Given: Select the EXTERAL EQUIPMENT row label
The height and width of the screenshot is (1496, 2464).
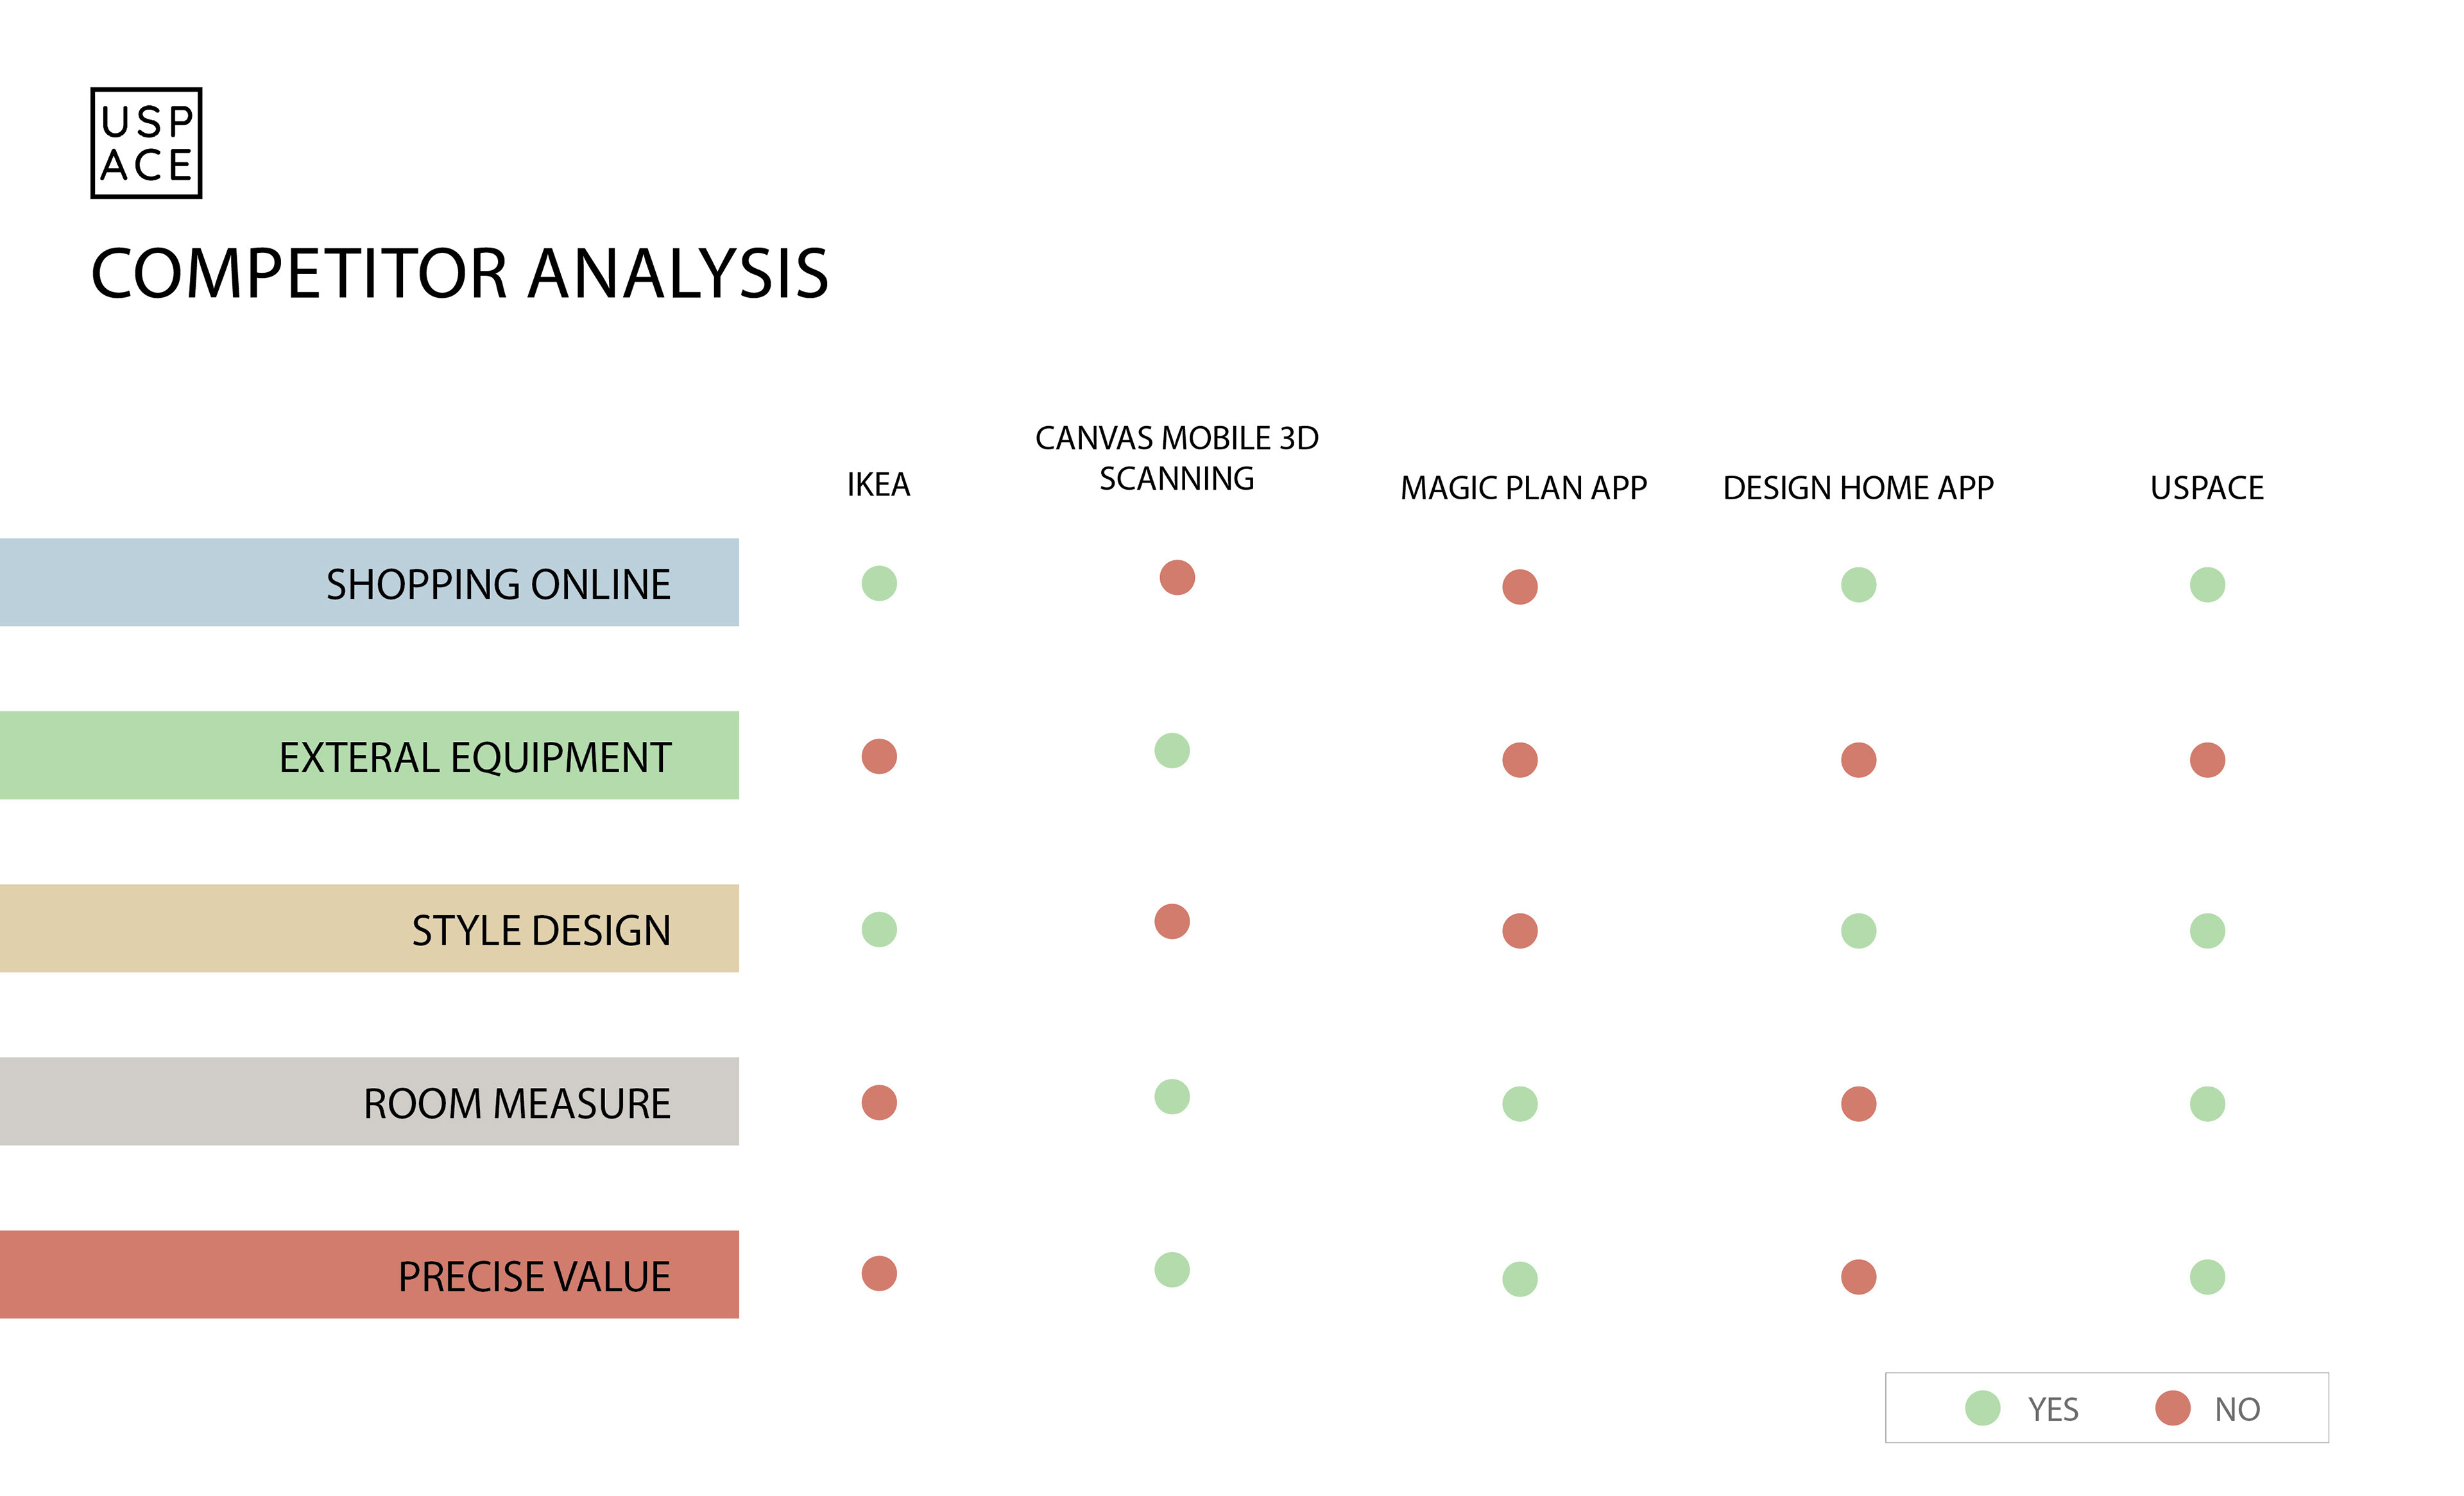Looking at the screenshot, I should point(369,756).
